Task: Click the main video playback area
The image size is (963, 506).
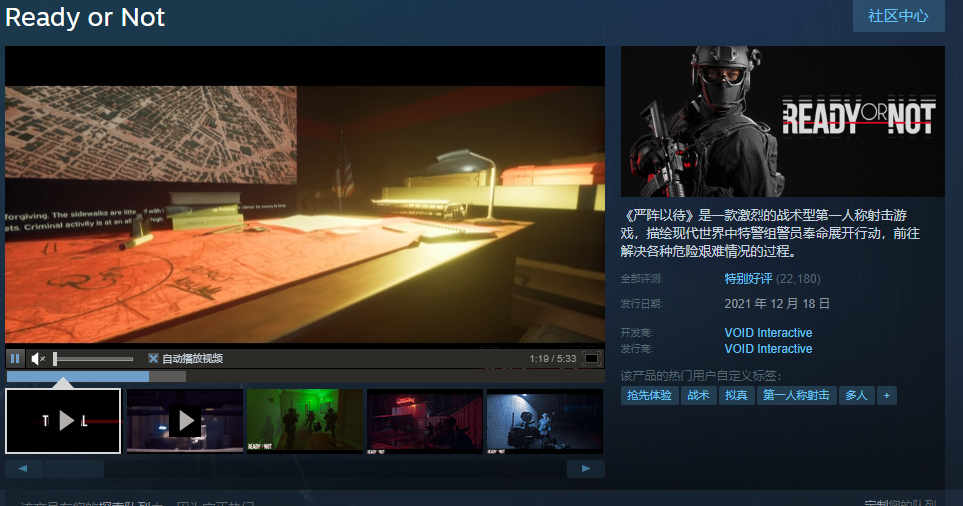Action: point(305,195)
